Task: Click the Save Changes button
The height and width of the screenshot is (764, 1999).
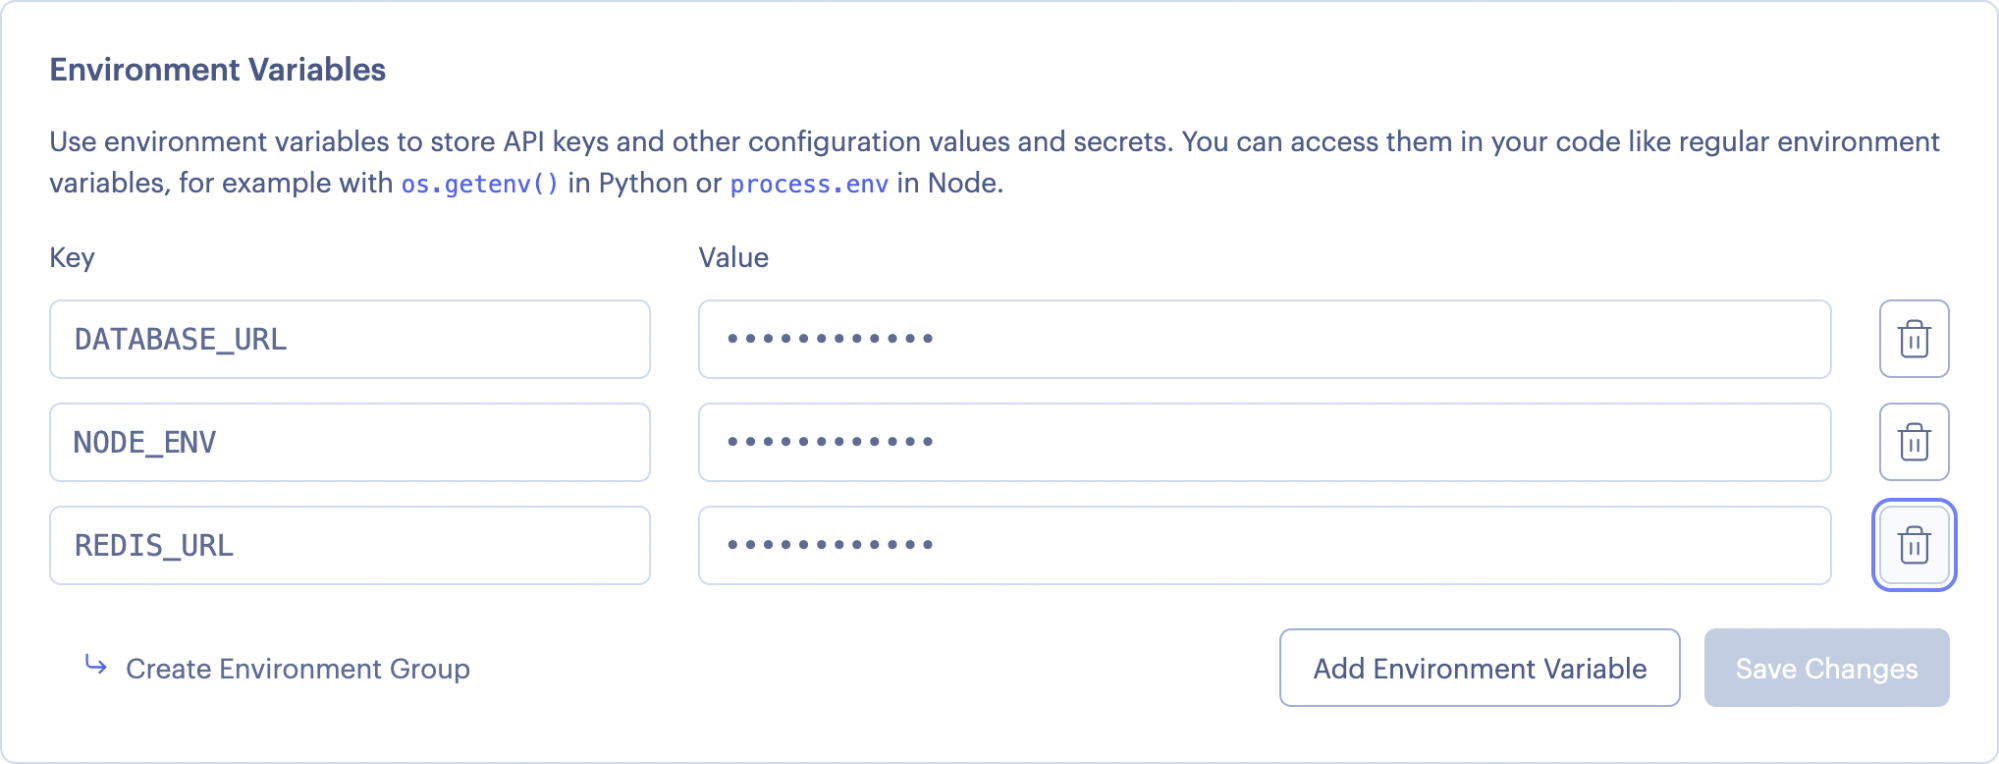Action: [1826, 668]
